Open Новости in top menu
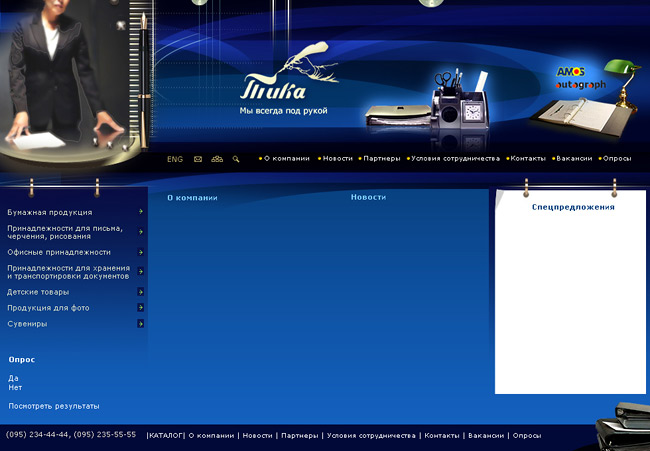The height and width of the screenshot is (451, 650). [x=337, y=158]
